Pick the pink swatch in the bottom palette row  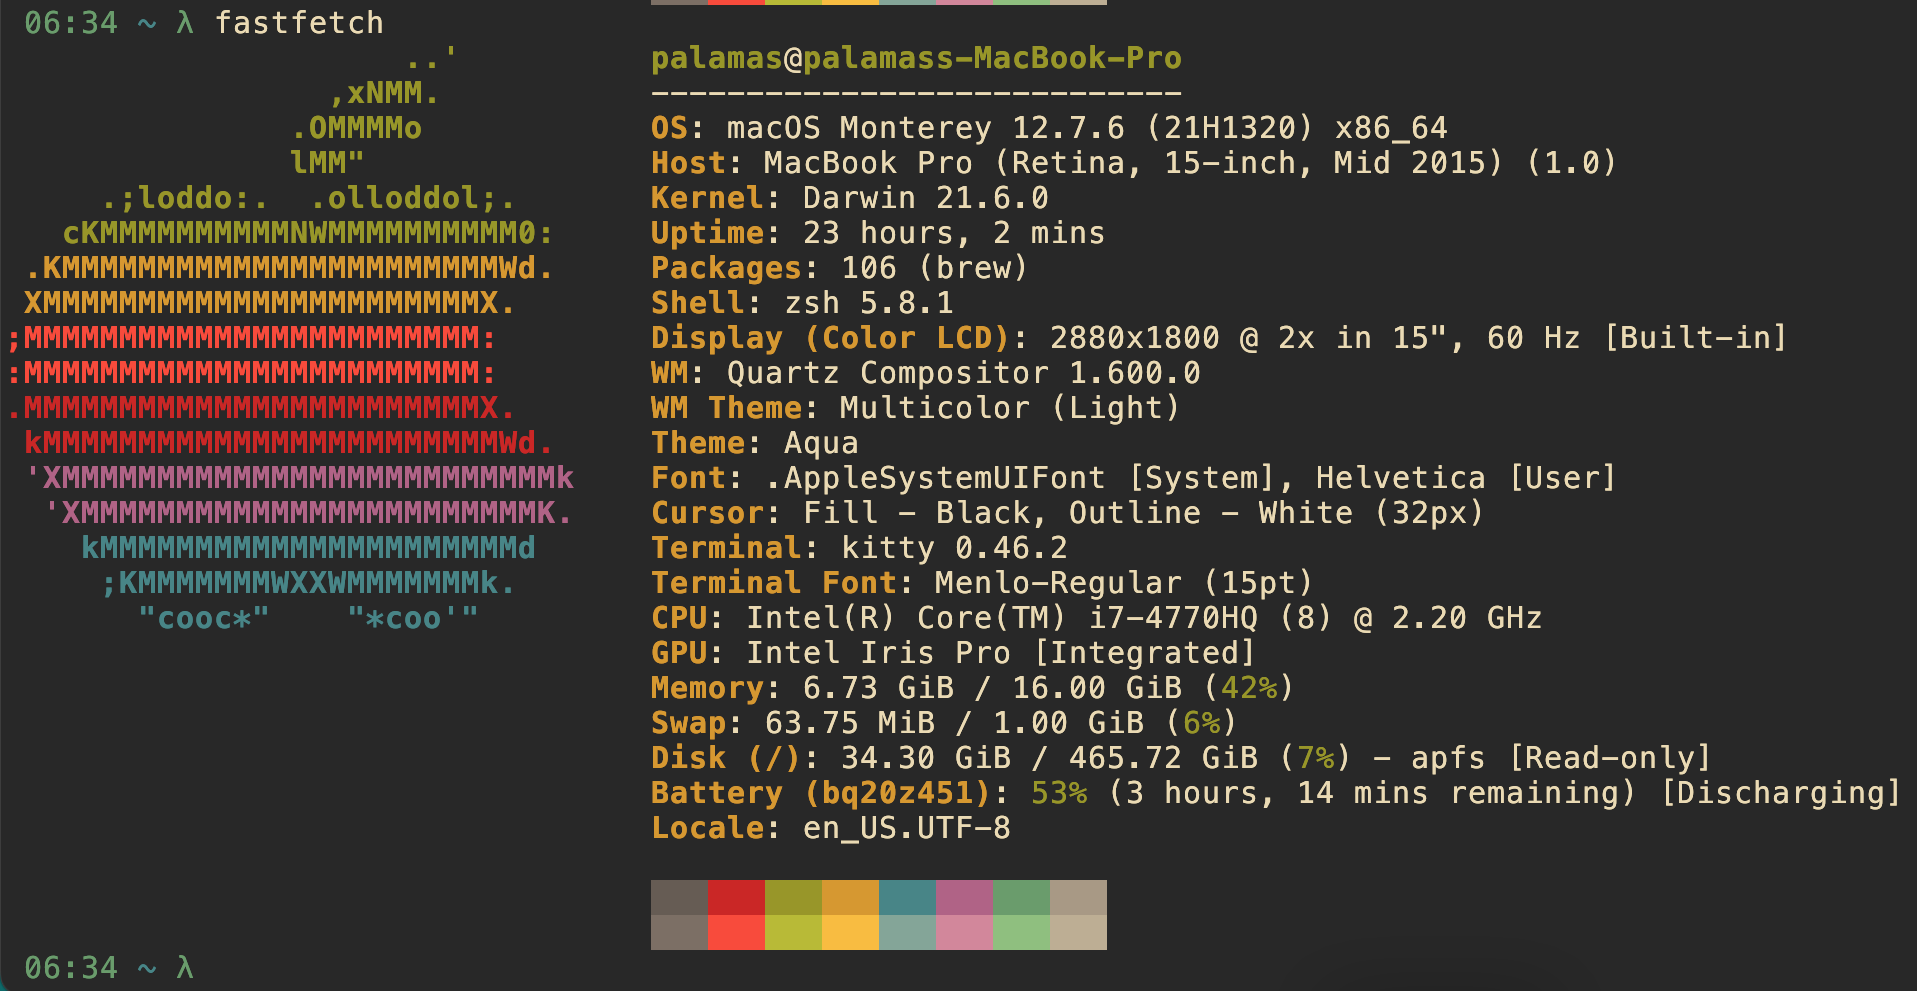pos(964,932)
